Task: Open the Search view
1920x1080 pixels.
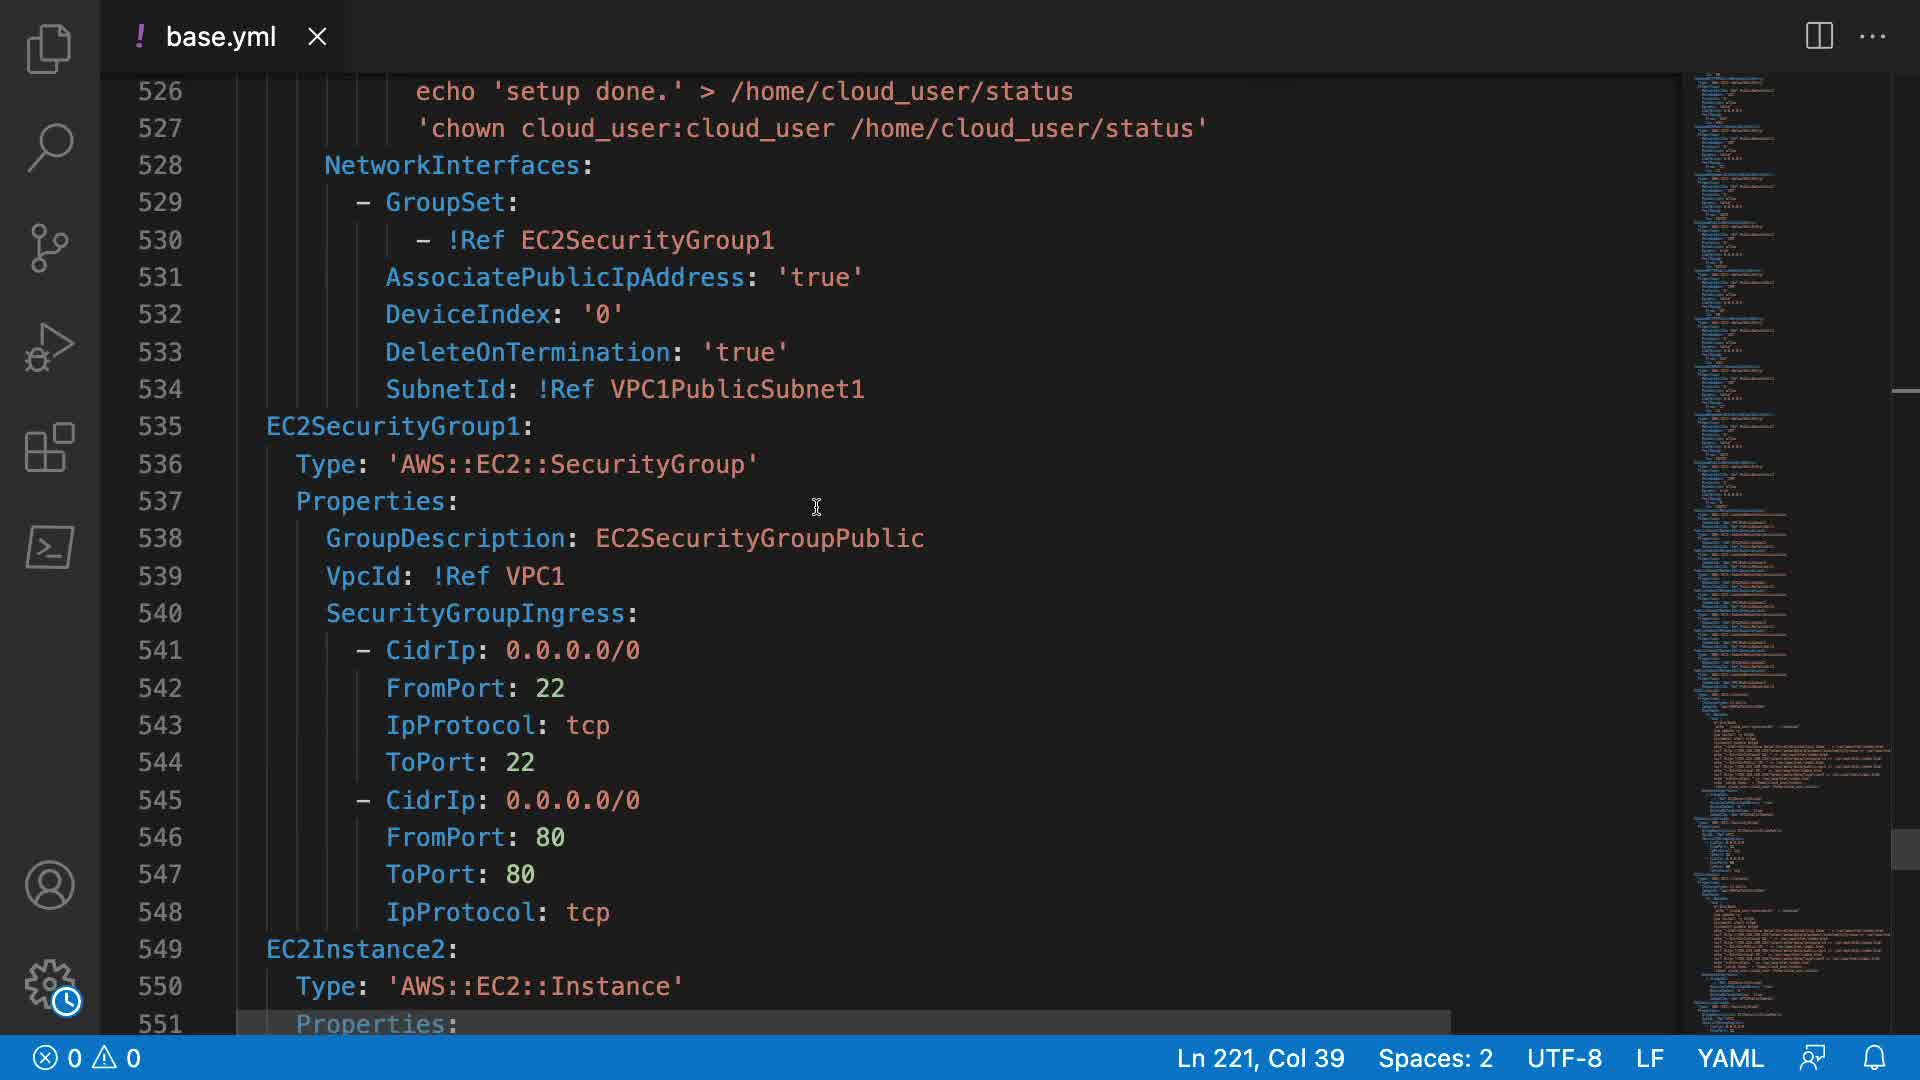Action: pos(49,148)
